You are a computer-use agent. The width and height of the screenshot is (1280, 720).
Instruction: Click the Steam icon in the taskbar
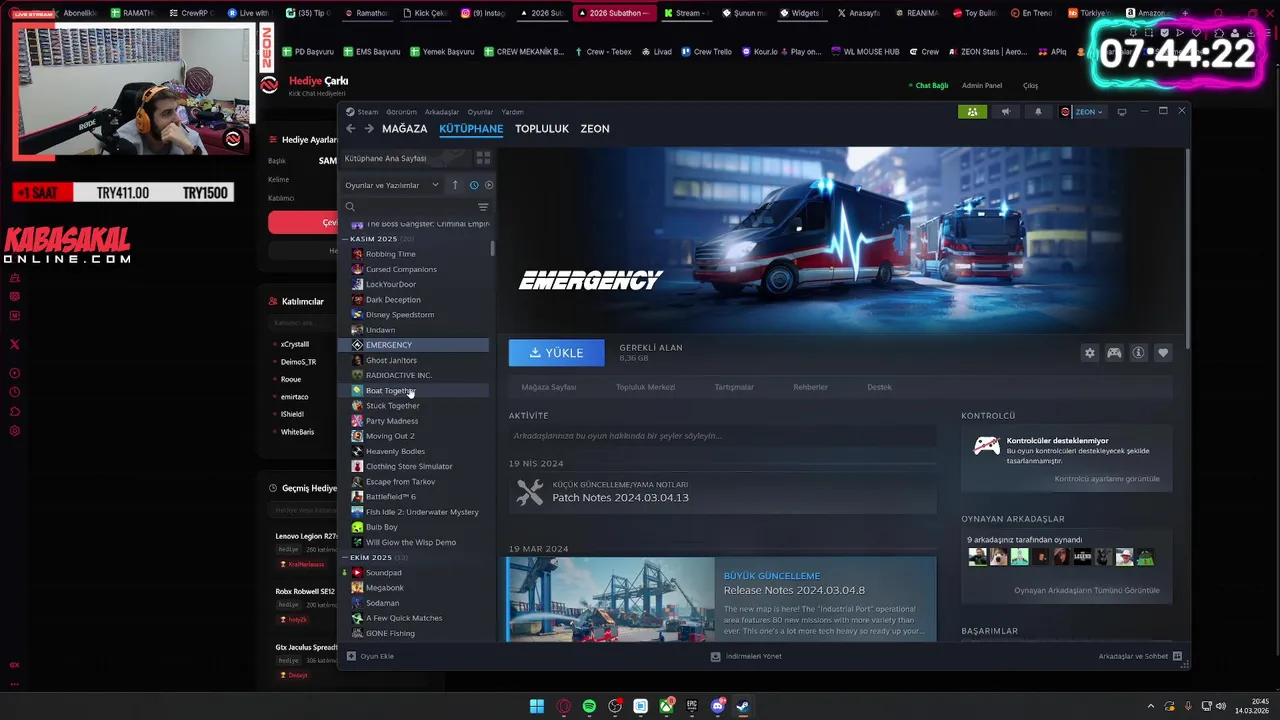coord(743,706)
